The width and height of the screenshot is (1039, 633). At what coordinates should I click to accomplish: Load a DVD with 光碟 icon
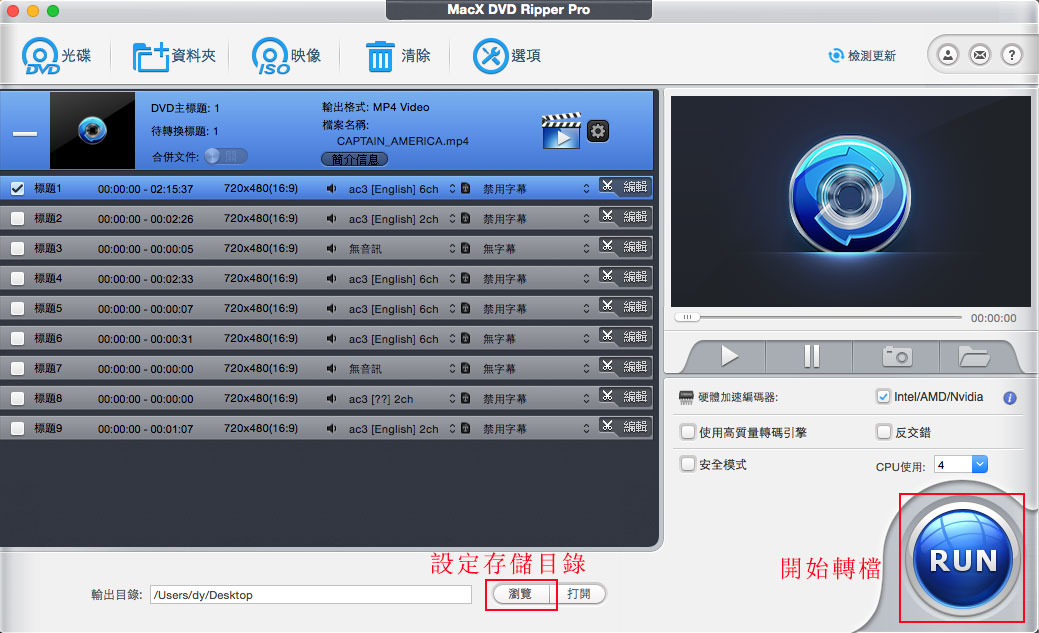point(56,56)
